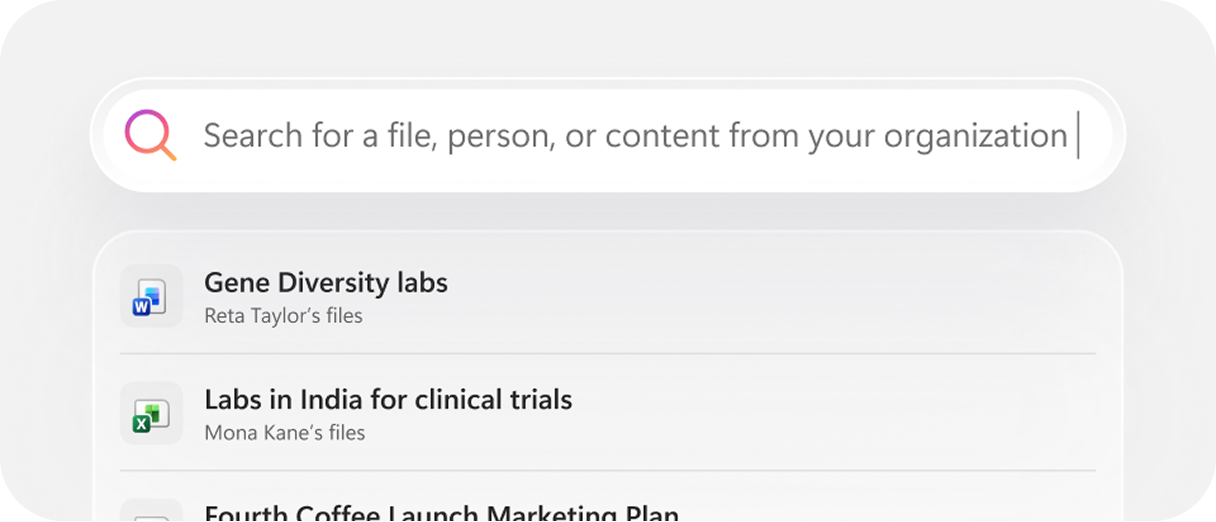Viewport: 1216px width, 522px height.
Task: Click the Reta Taylor's files location text
Action: [x=283, y=316]
